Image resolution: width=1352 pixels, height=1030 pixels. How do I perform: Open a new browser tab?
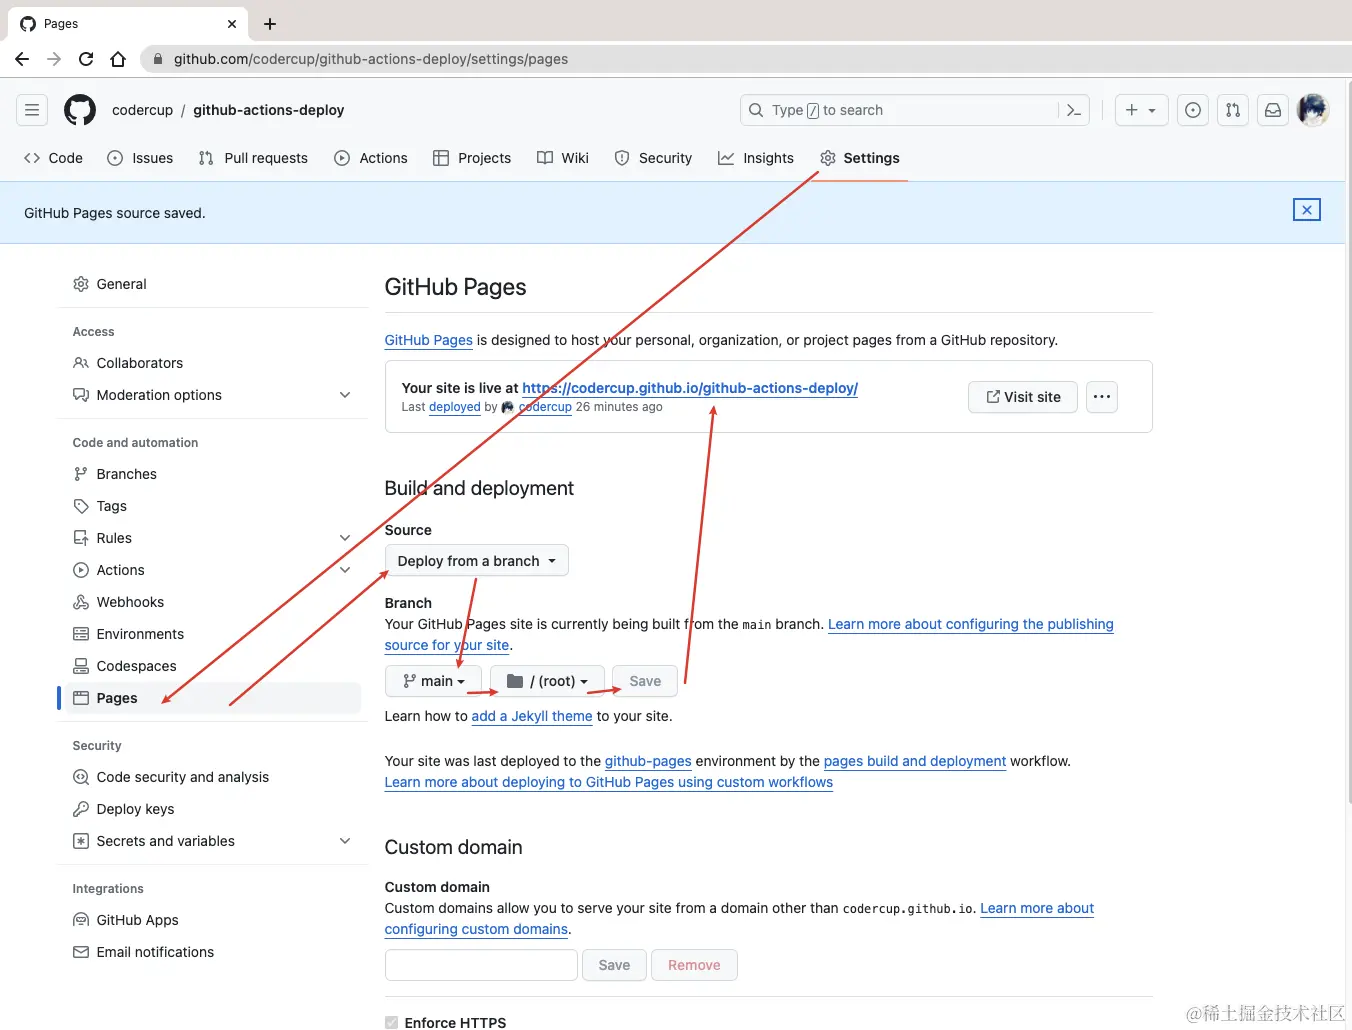pyautogui.click(x=270, y=24)
